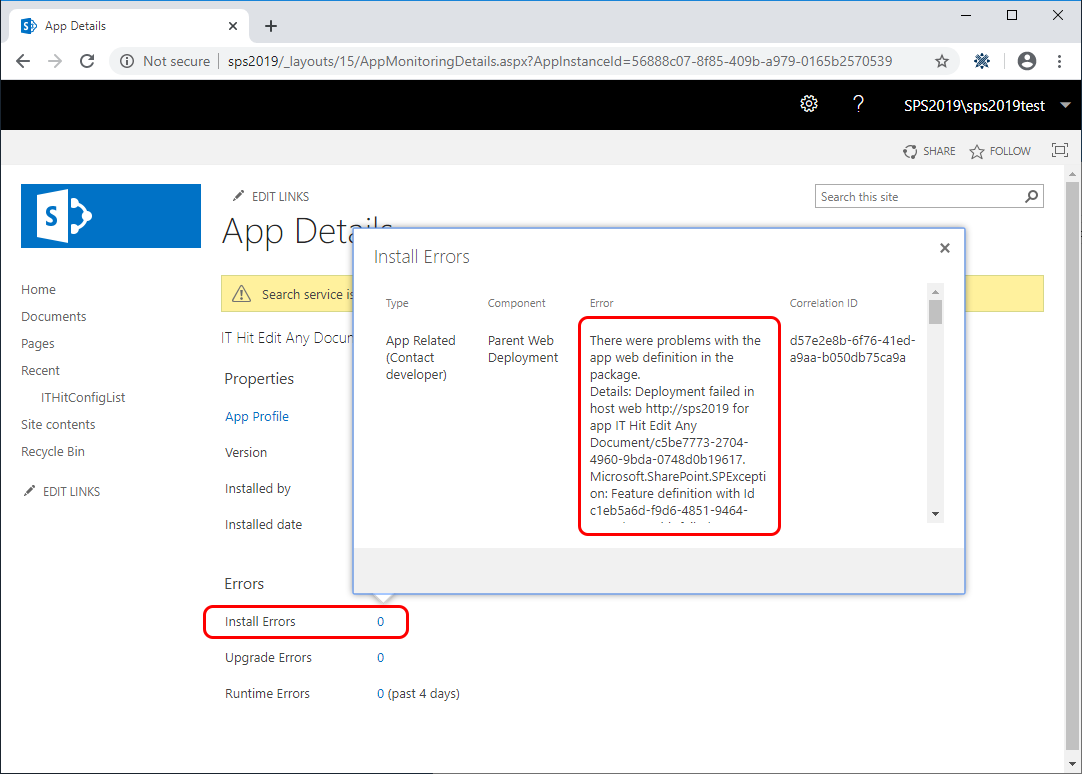Click the Component column header

click(x=516, y=303)
